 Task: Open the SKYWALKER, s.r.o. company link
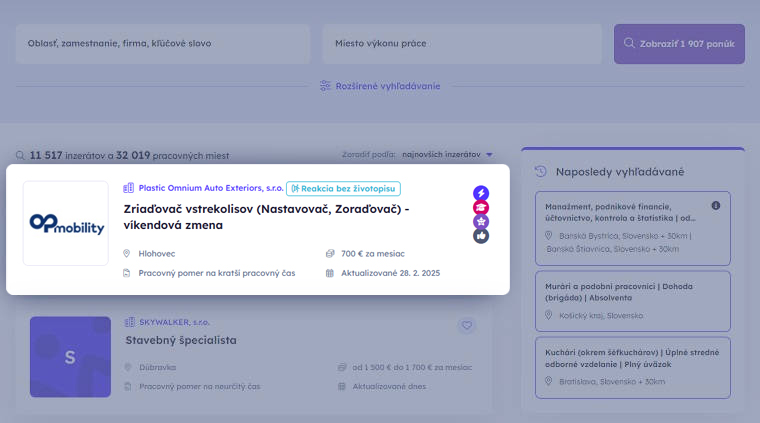point(173,322)
